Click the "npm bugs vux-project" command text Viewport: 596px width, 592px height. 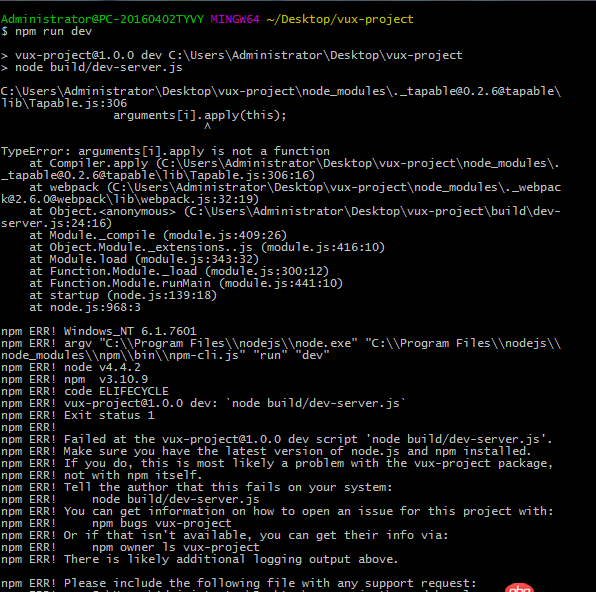[x=162, y=524]
